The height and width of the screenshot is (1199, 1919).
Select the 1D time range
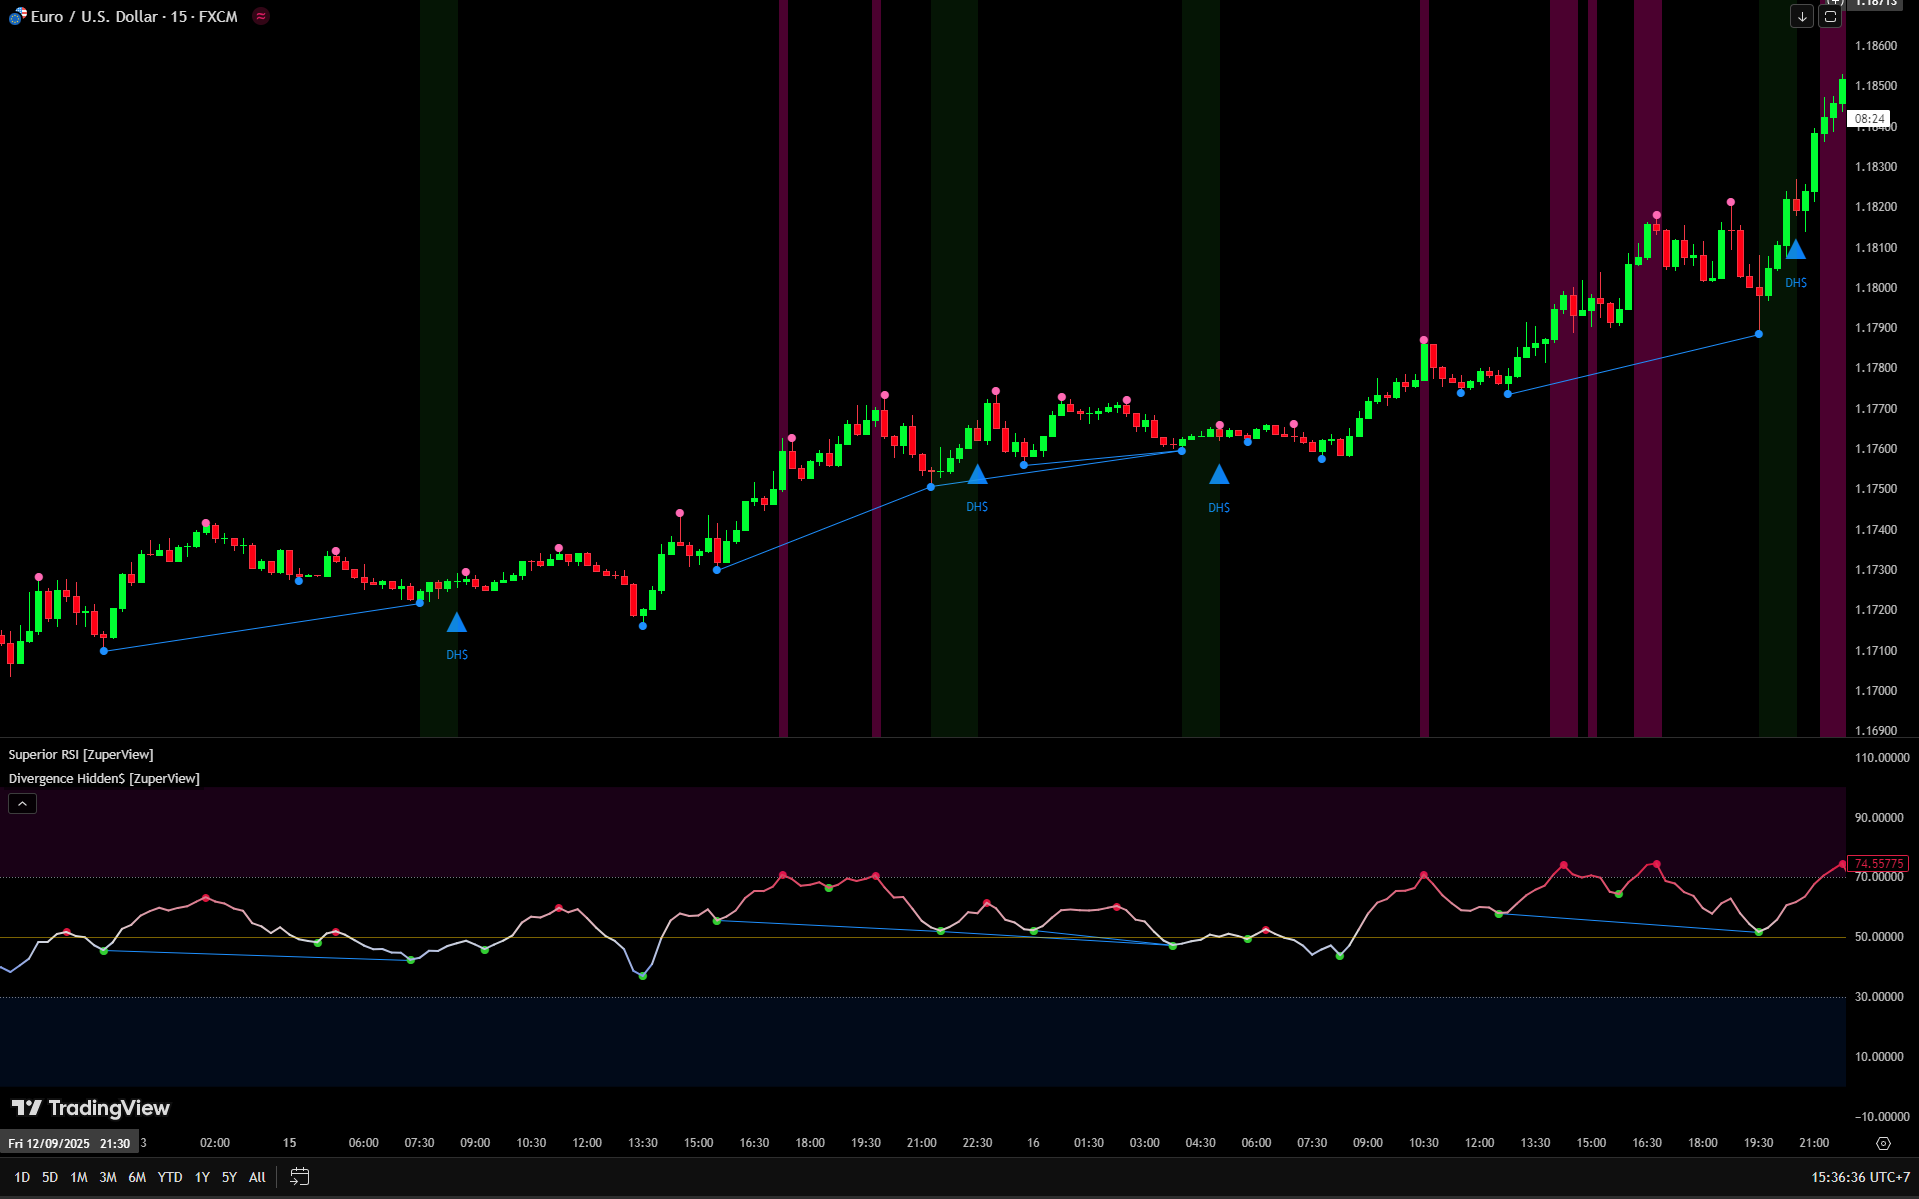22,1177
